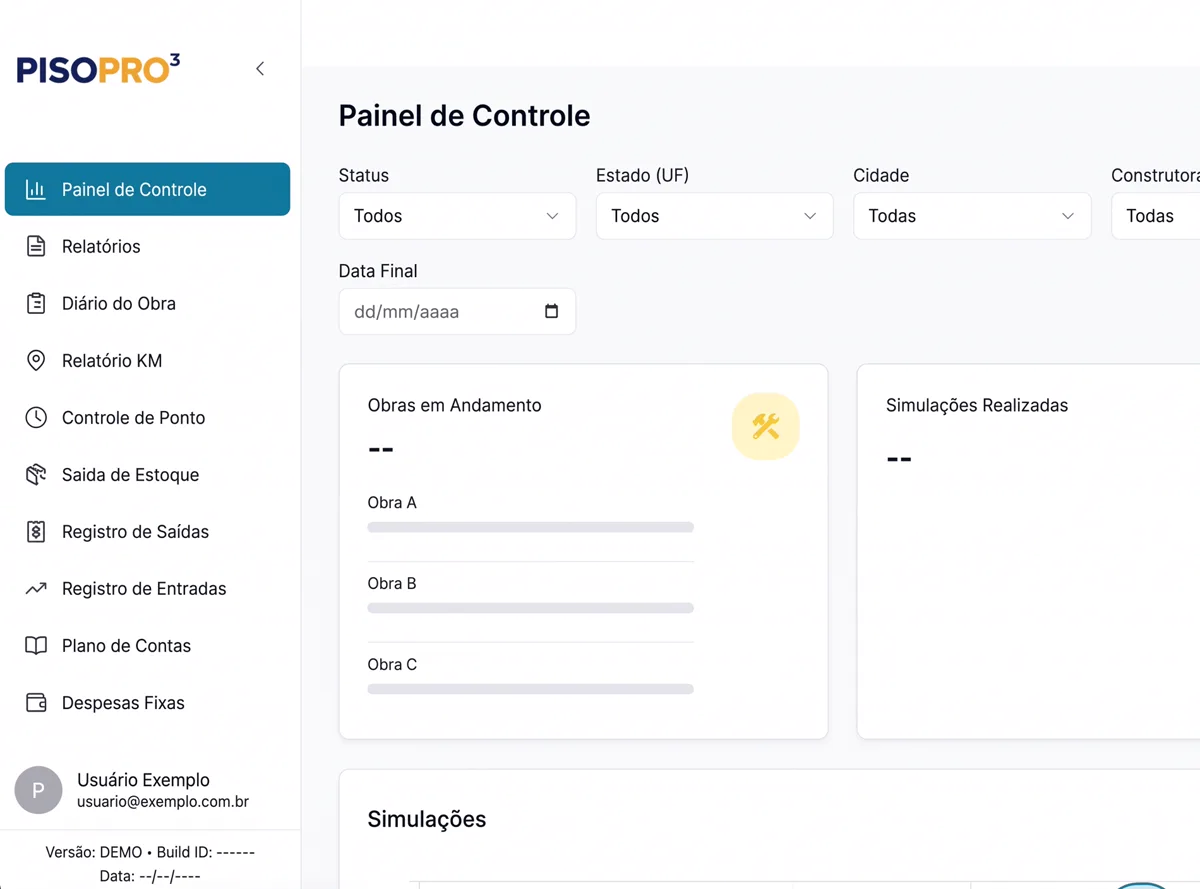Viewport: 1200px width, 889px height.
Task: Click the Obra C progress bar
Action: 530,689
